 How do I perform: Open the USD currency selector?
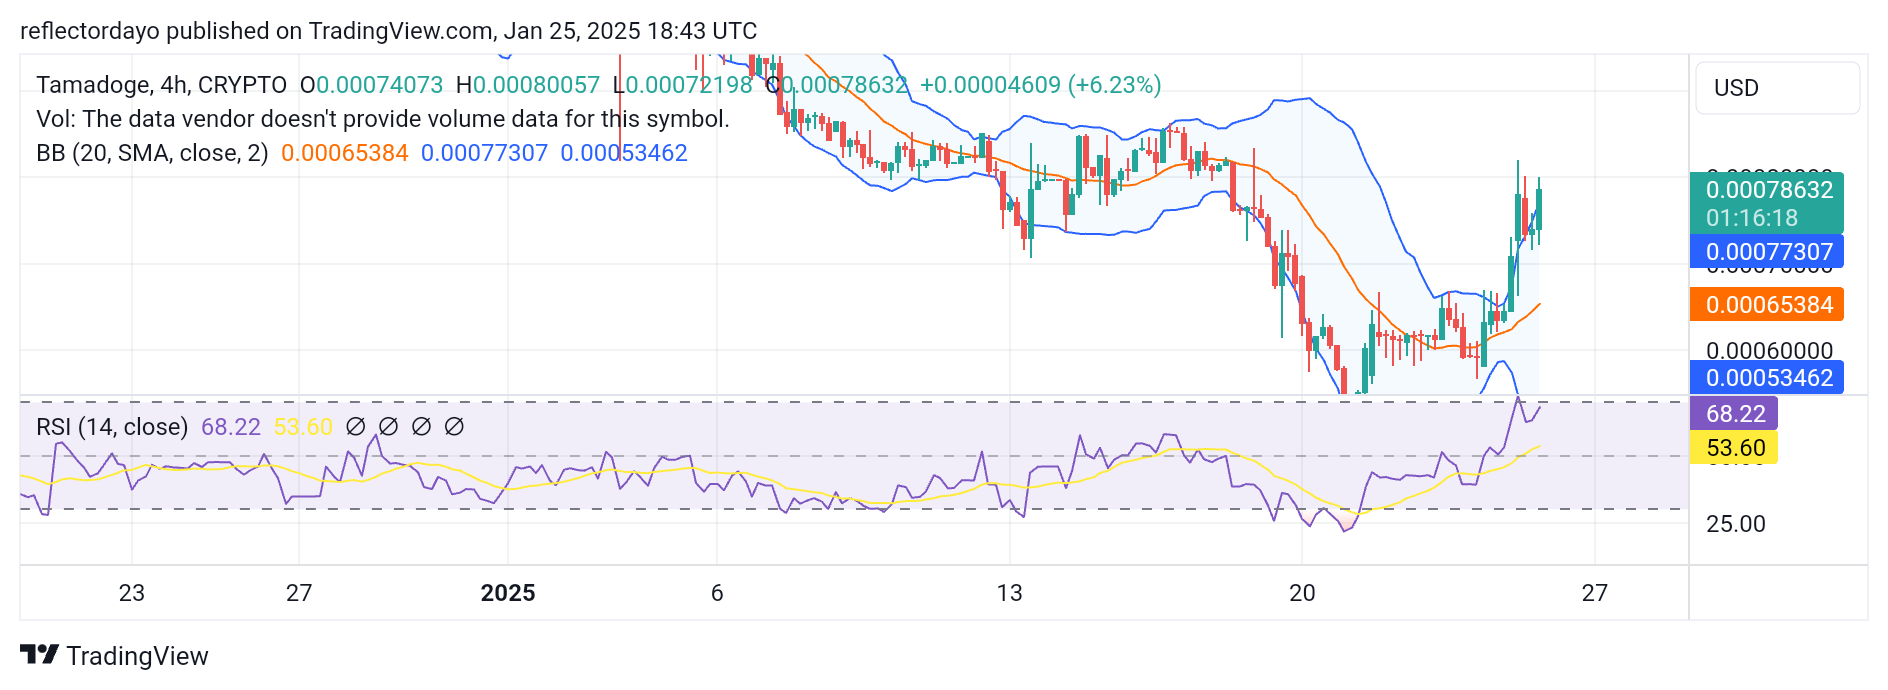click(x=1777, y=88)
